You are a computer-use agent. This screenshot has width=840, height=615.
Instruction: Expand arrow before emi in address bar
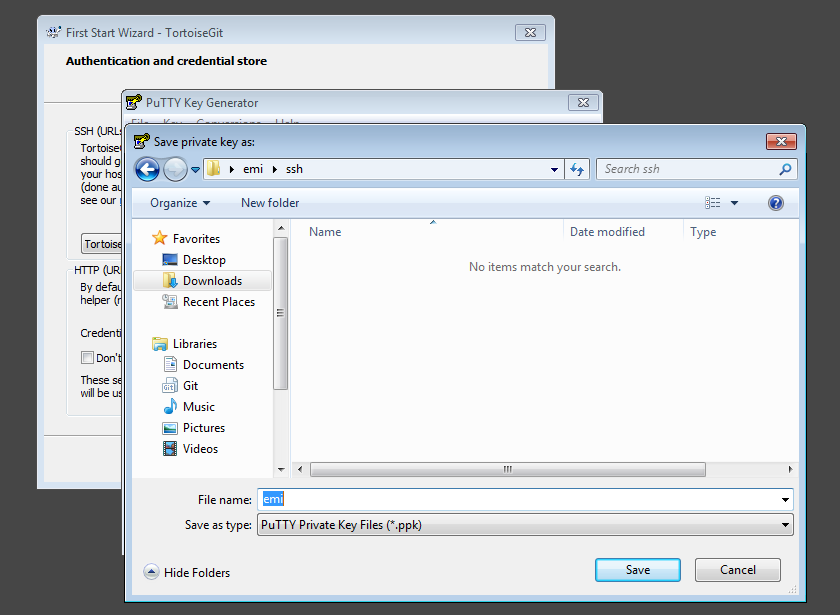pyautogui.click(x=231, y=169)
